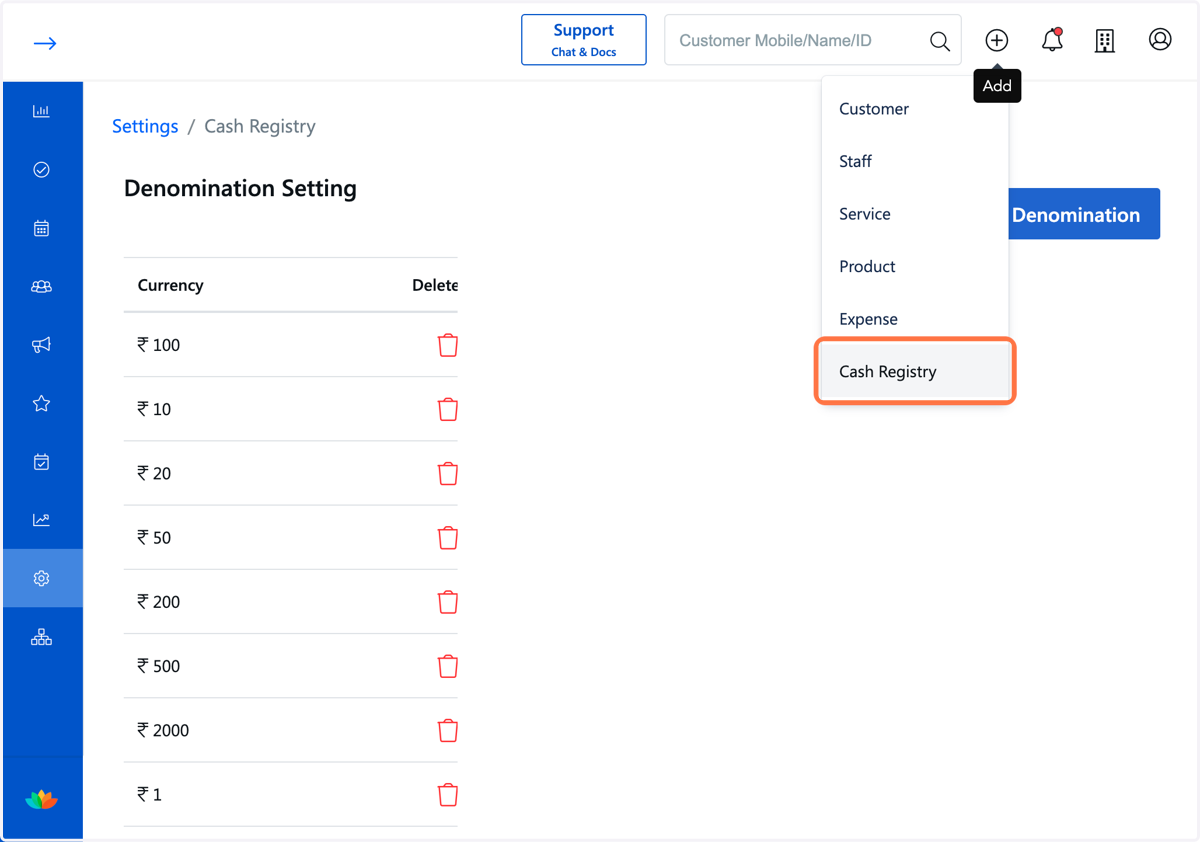The width and height of the screenshot is (1200, 842).
Task: Expand sidebar with the arrow icon
Action: tap(45, 43)
